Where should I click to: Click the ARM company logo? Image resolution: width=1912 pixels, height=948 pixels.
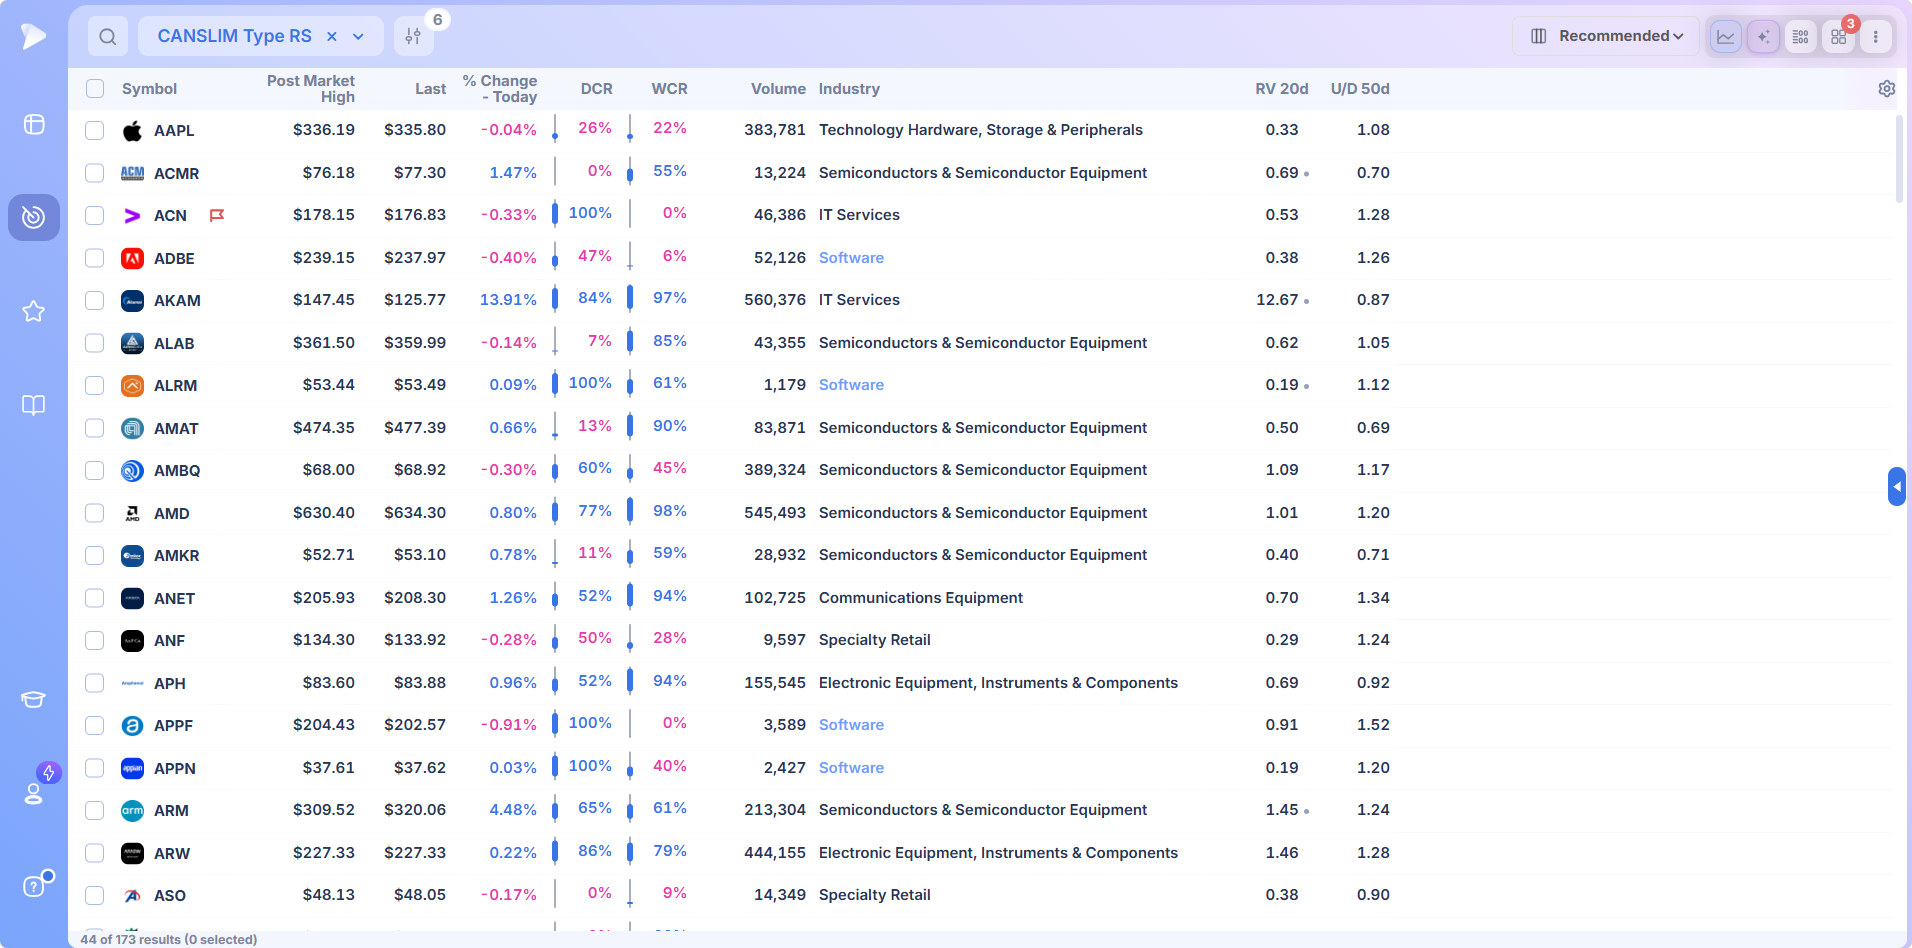coord(132,811)
